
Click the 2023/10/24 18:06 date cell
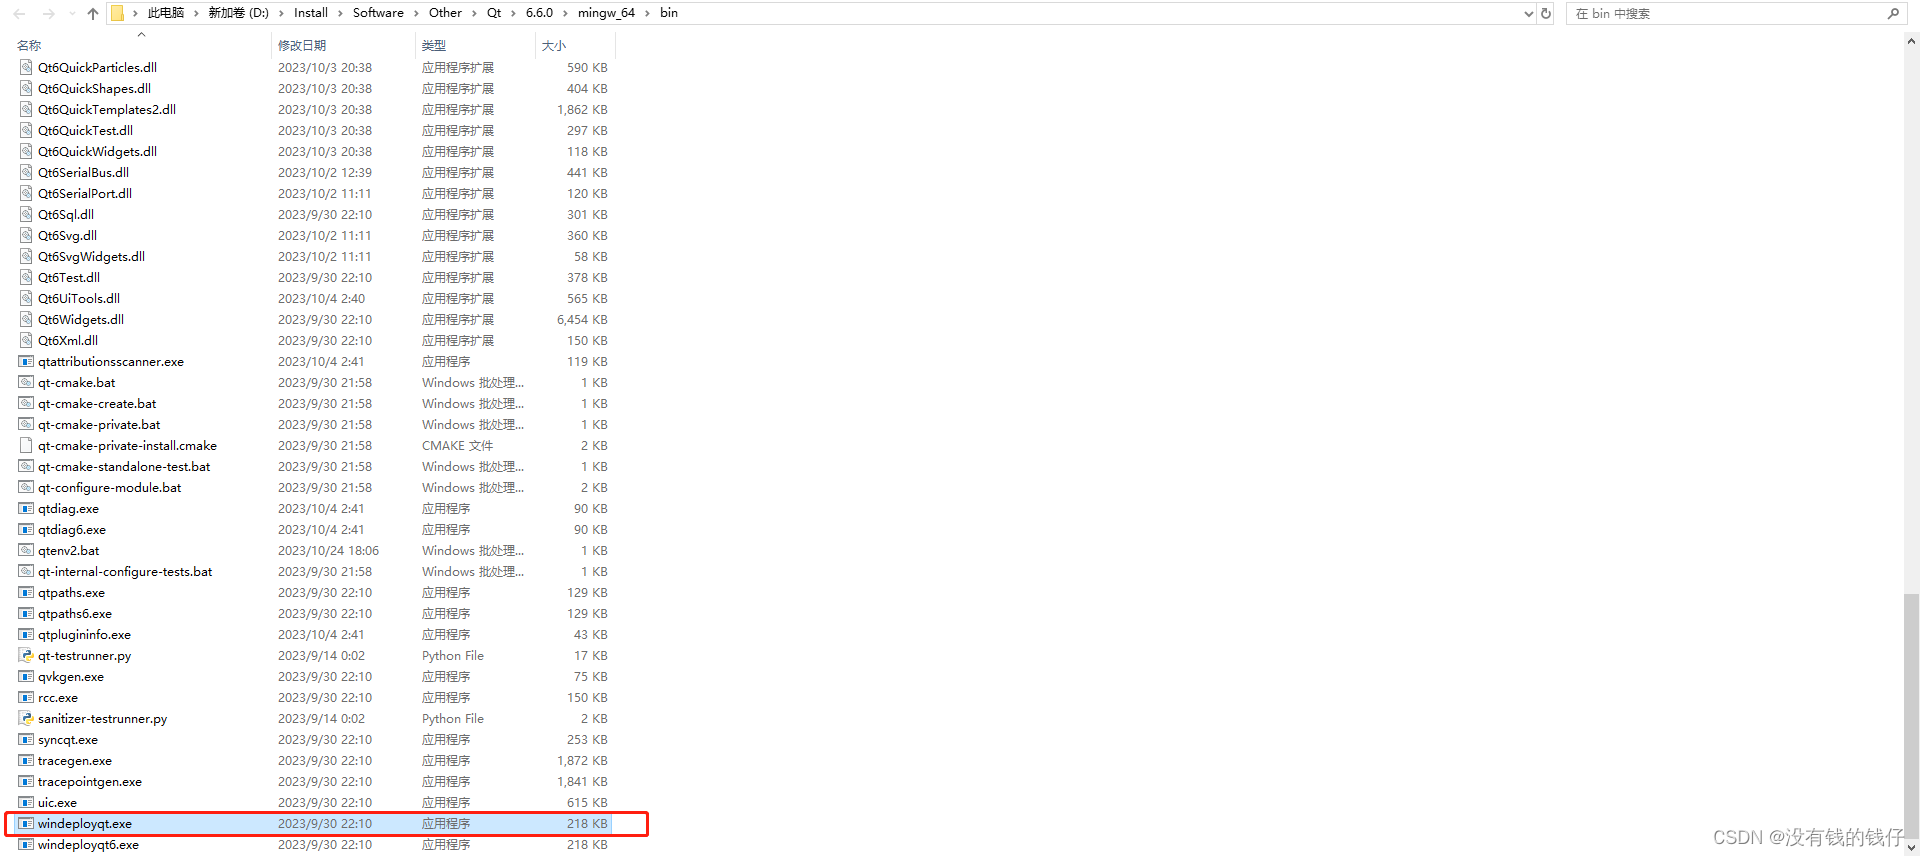(328, 550)
